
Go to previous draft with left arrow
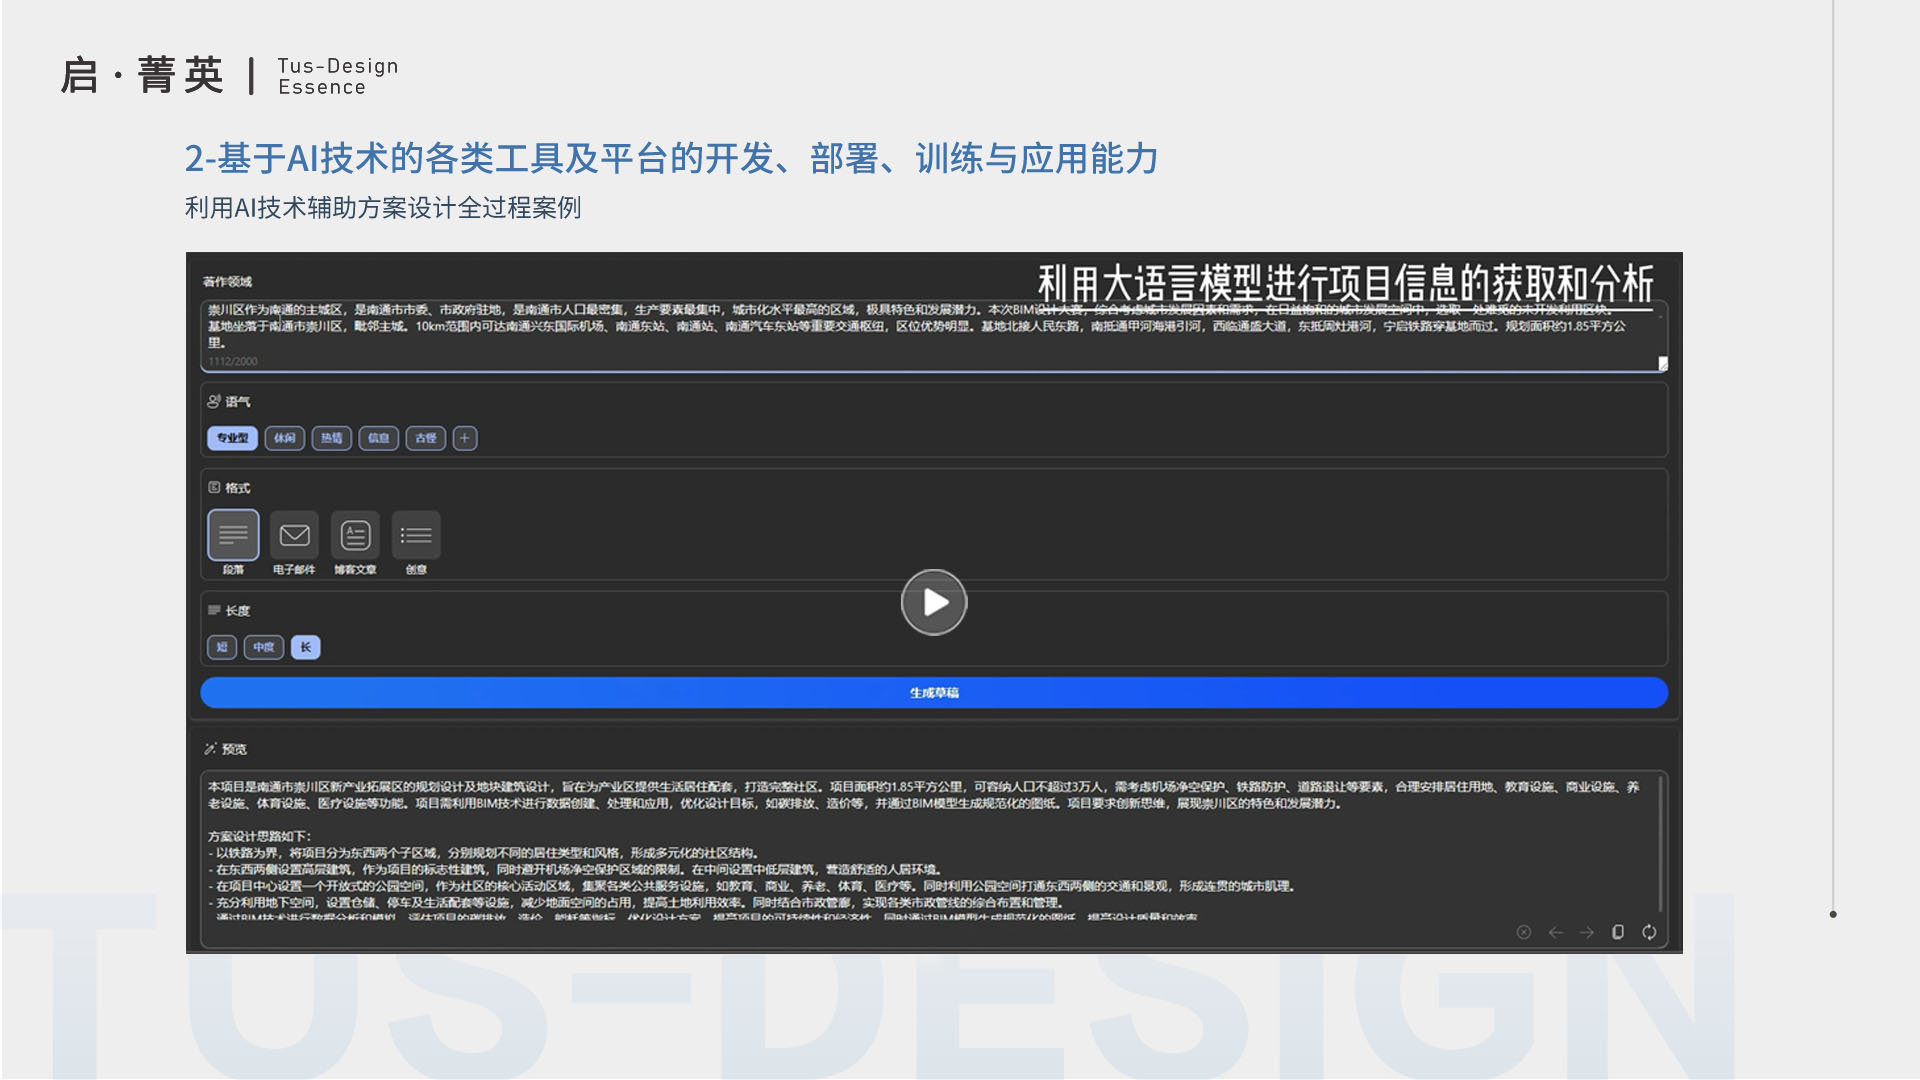point(1556,932)
